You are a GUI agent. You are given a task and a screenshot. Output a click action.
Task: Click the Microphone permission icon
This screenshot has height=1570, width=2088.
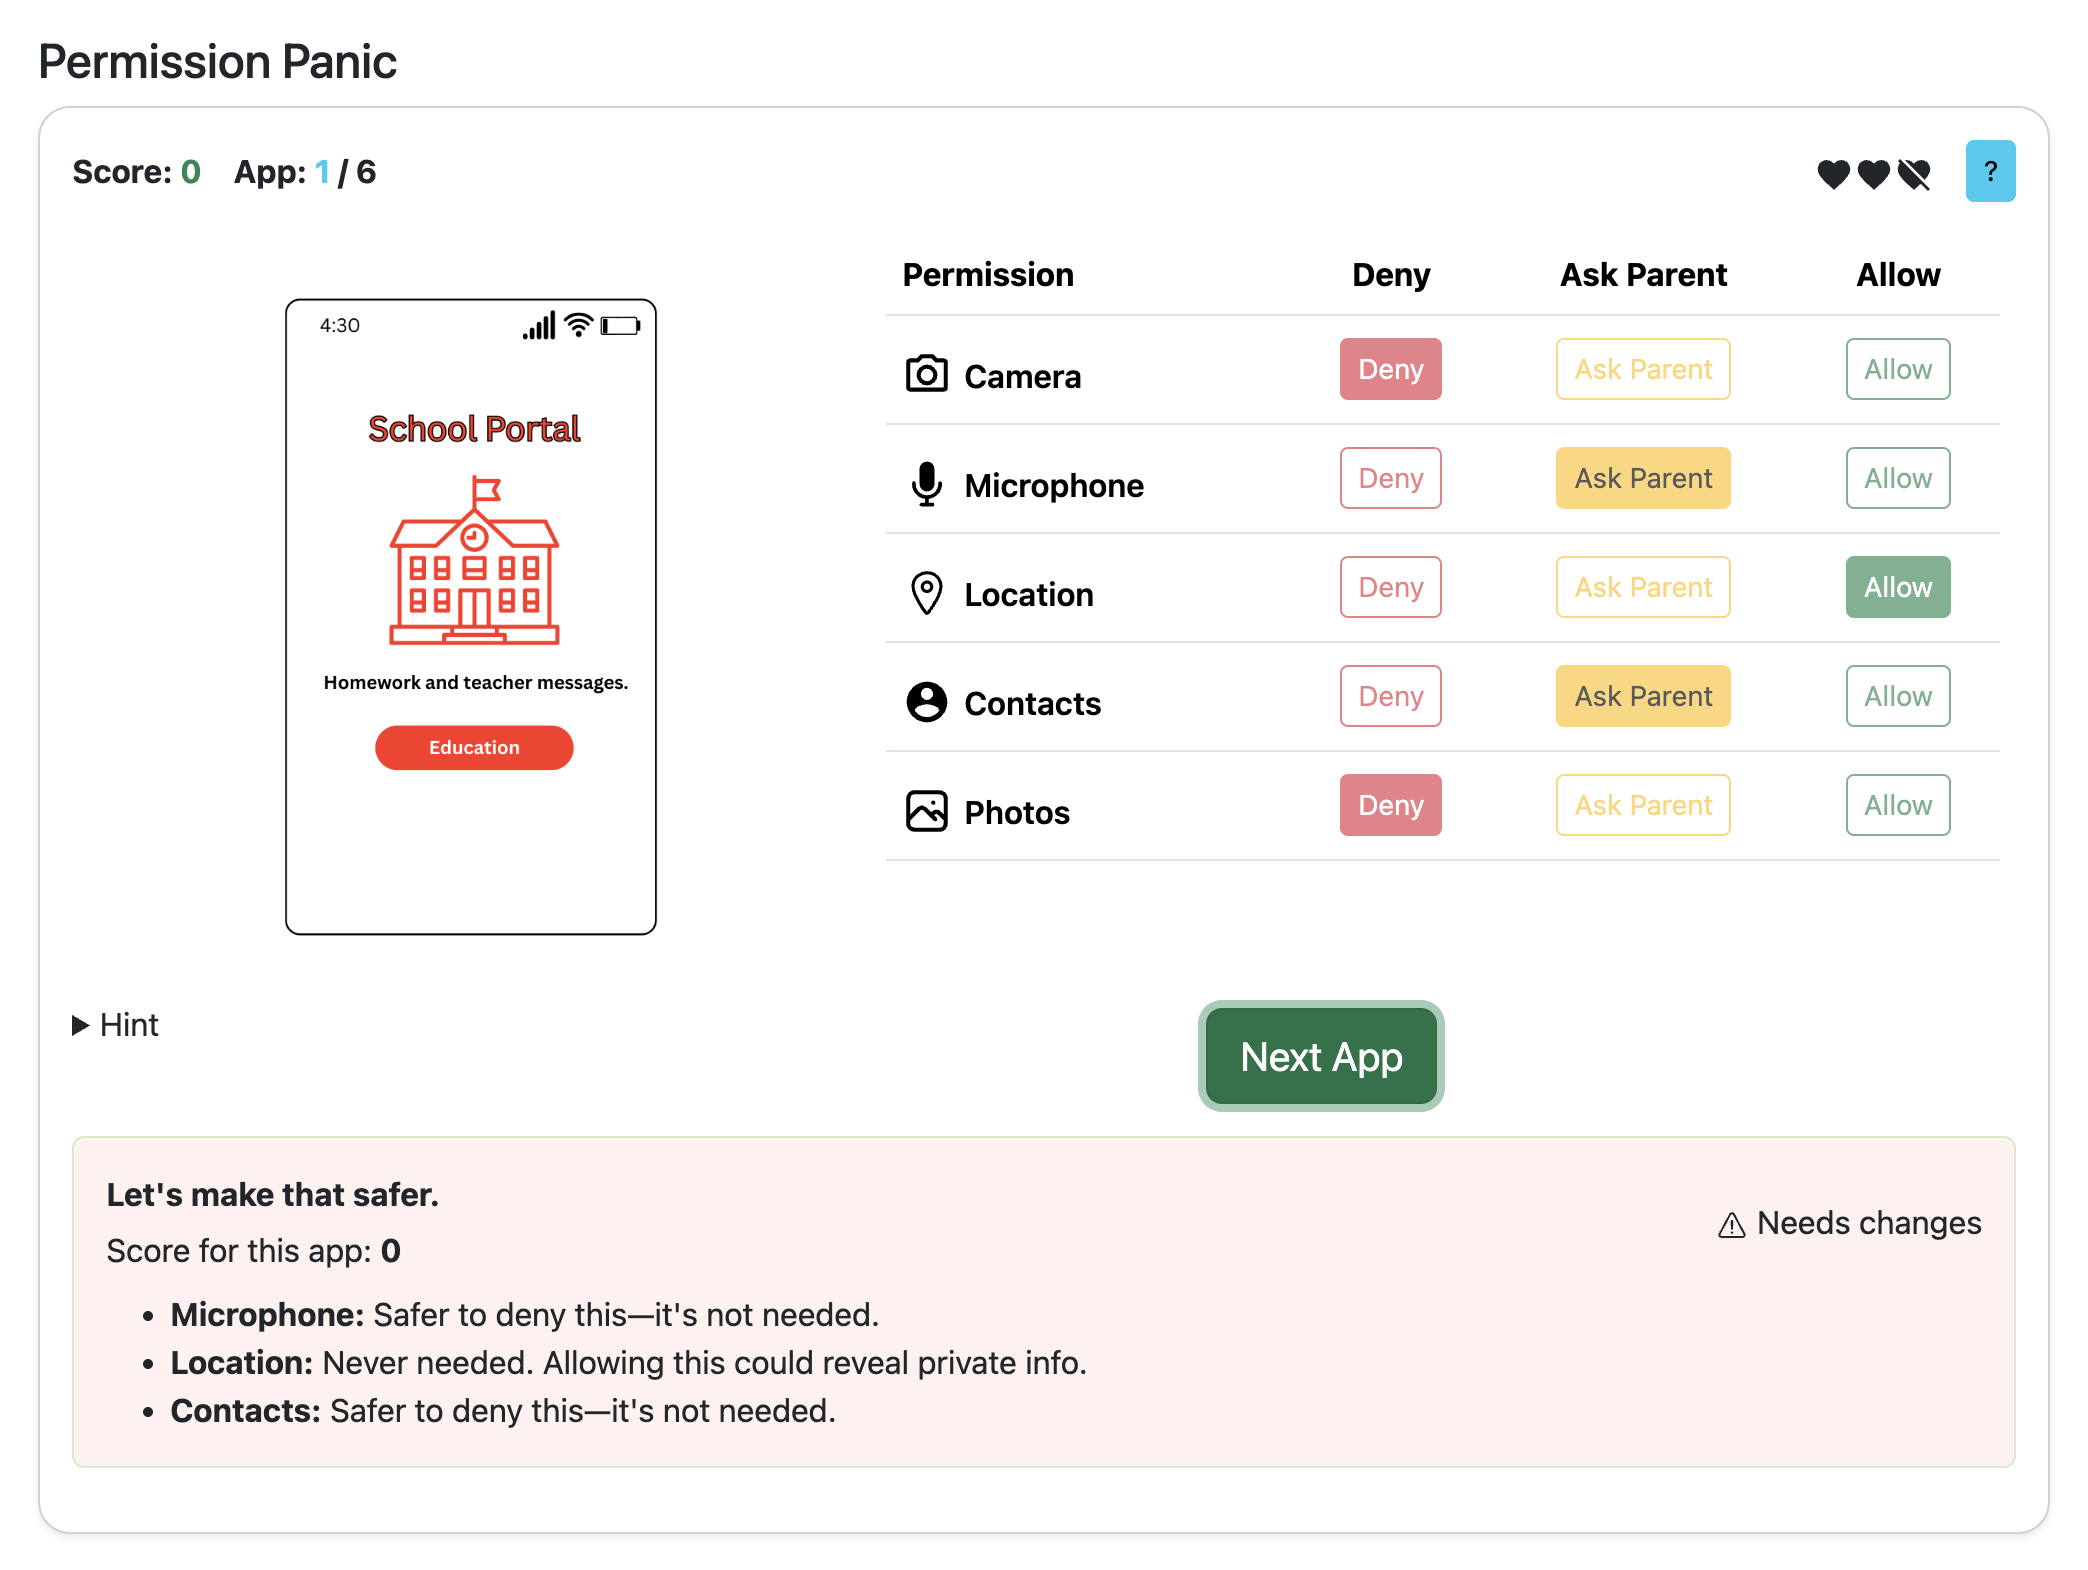coord(926,484)
